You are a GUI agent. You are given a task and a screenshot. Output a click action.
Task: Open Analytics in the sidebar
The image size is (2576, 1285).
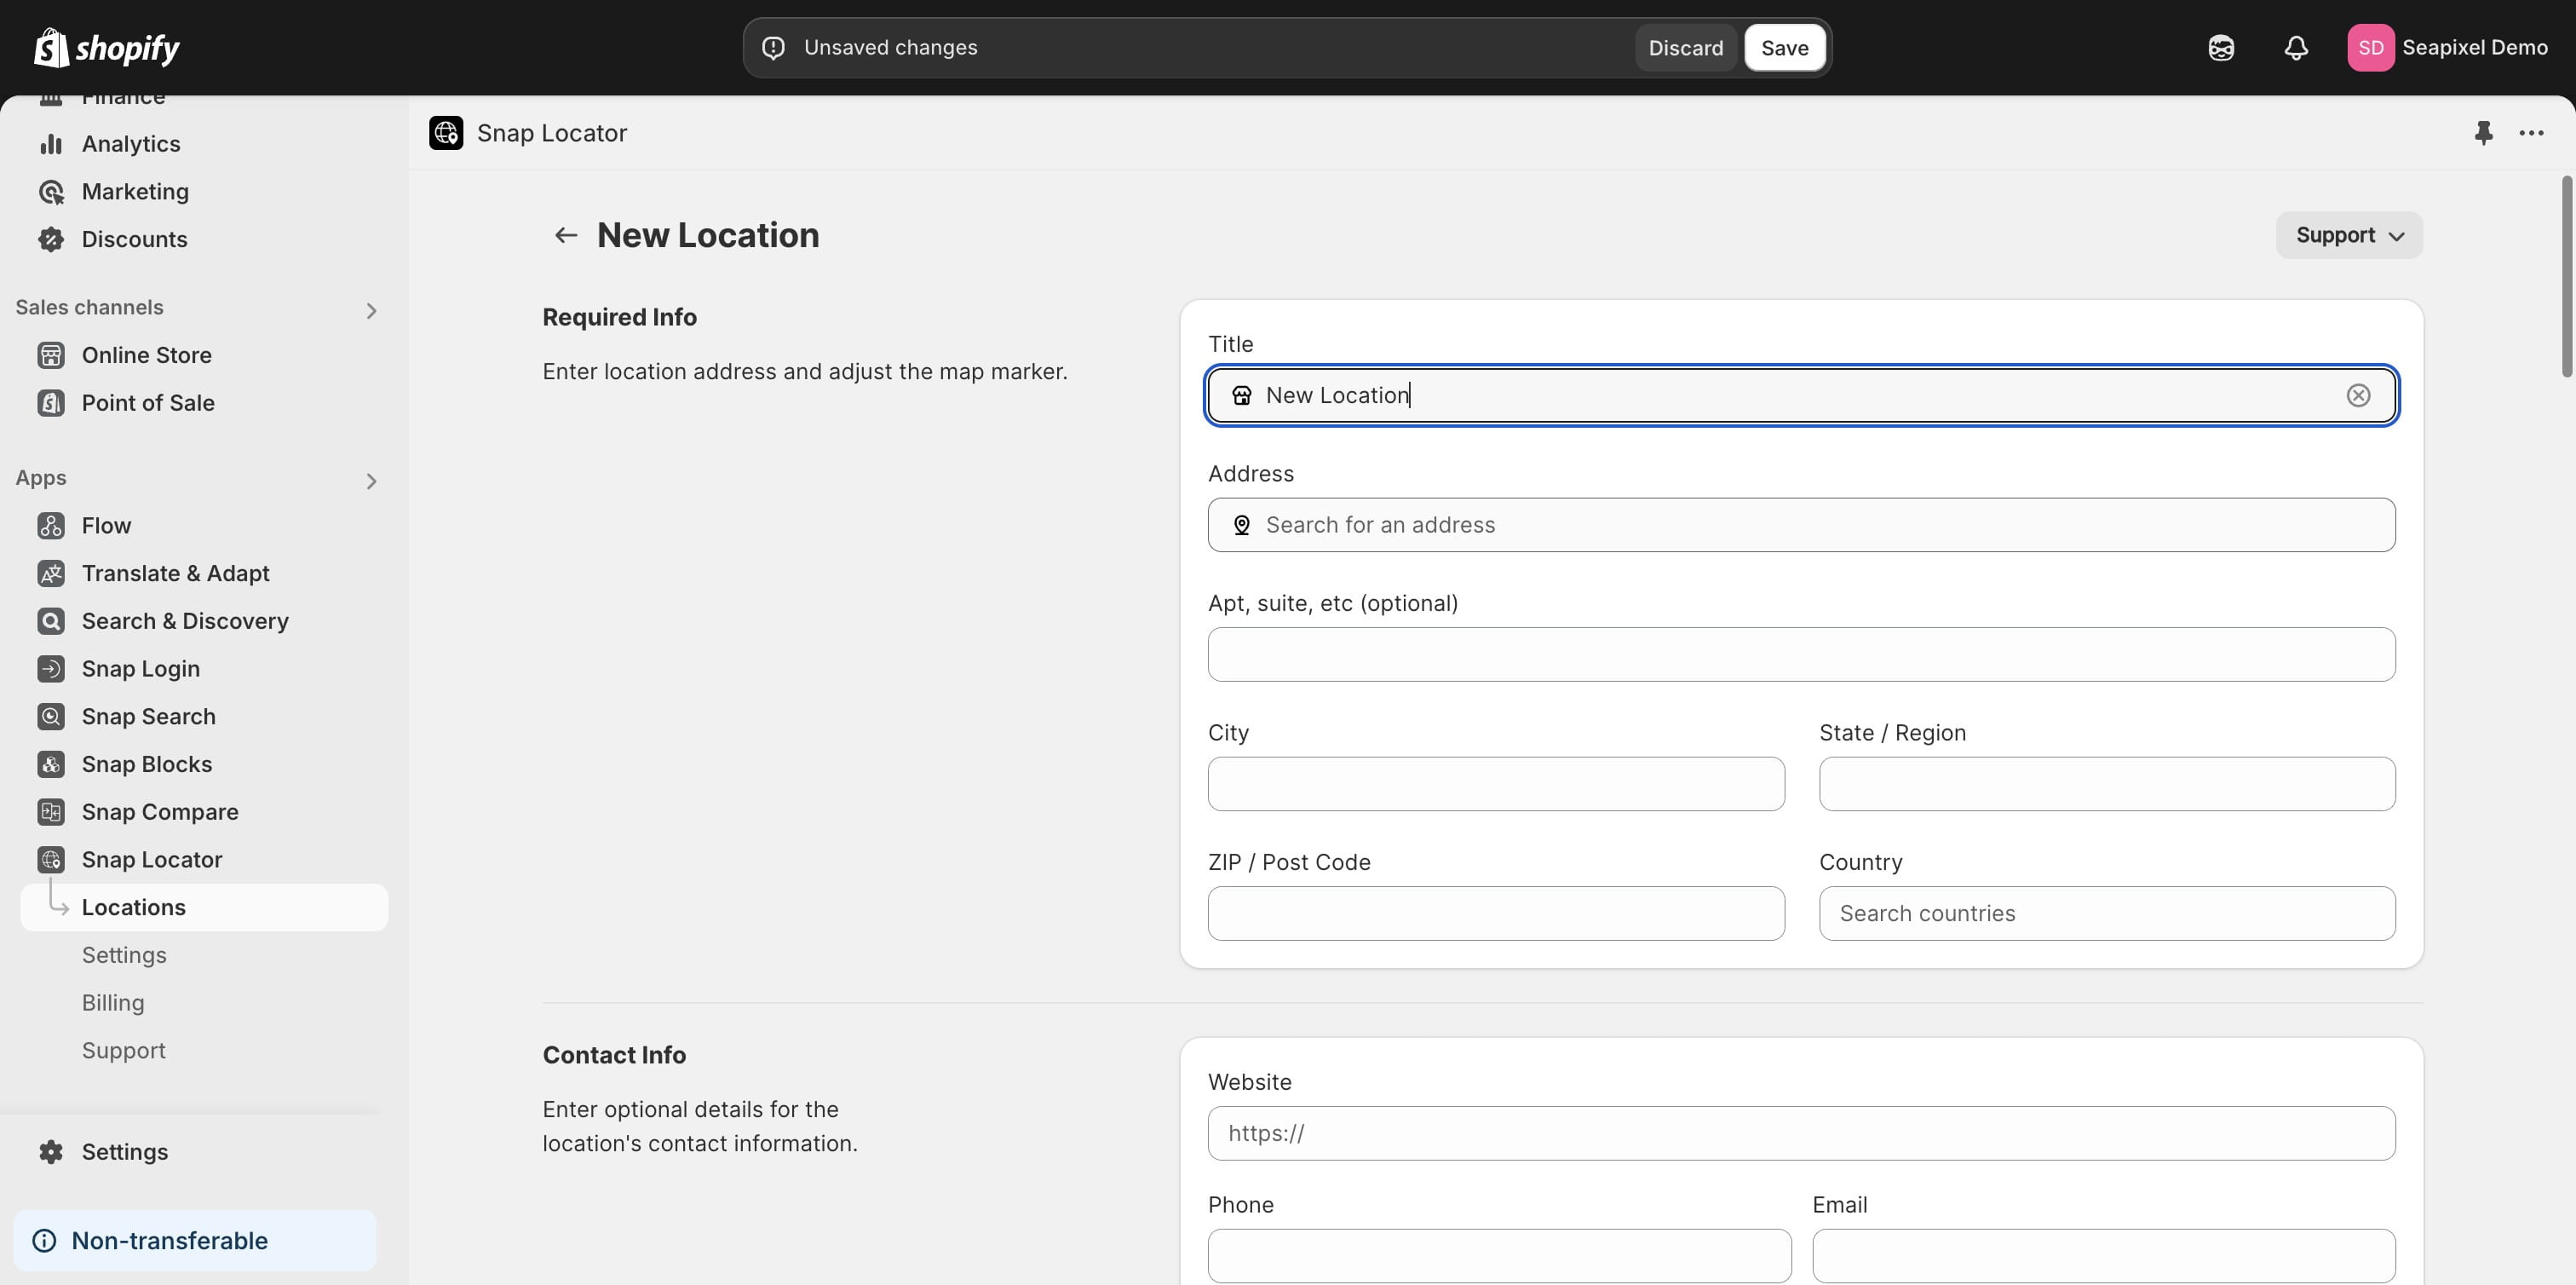[x=131, y=144]
